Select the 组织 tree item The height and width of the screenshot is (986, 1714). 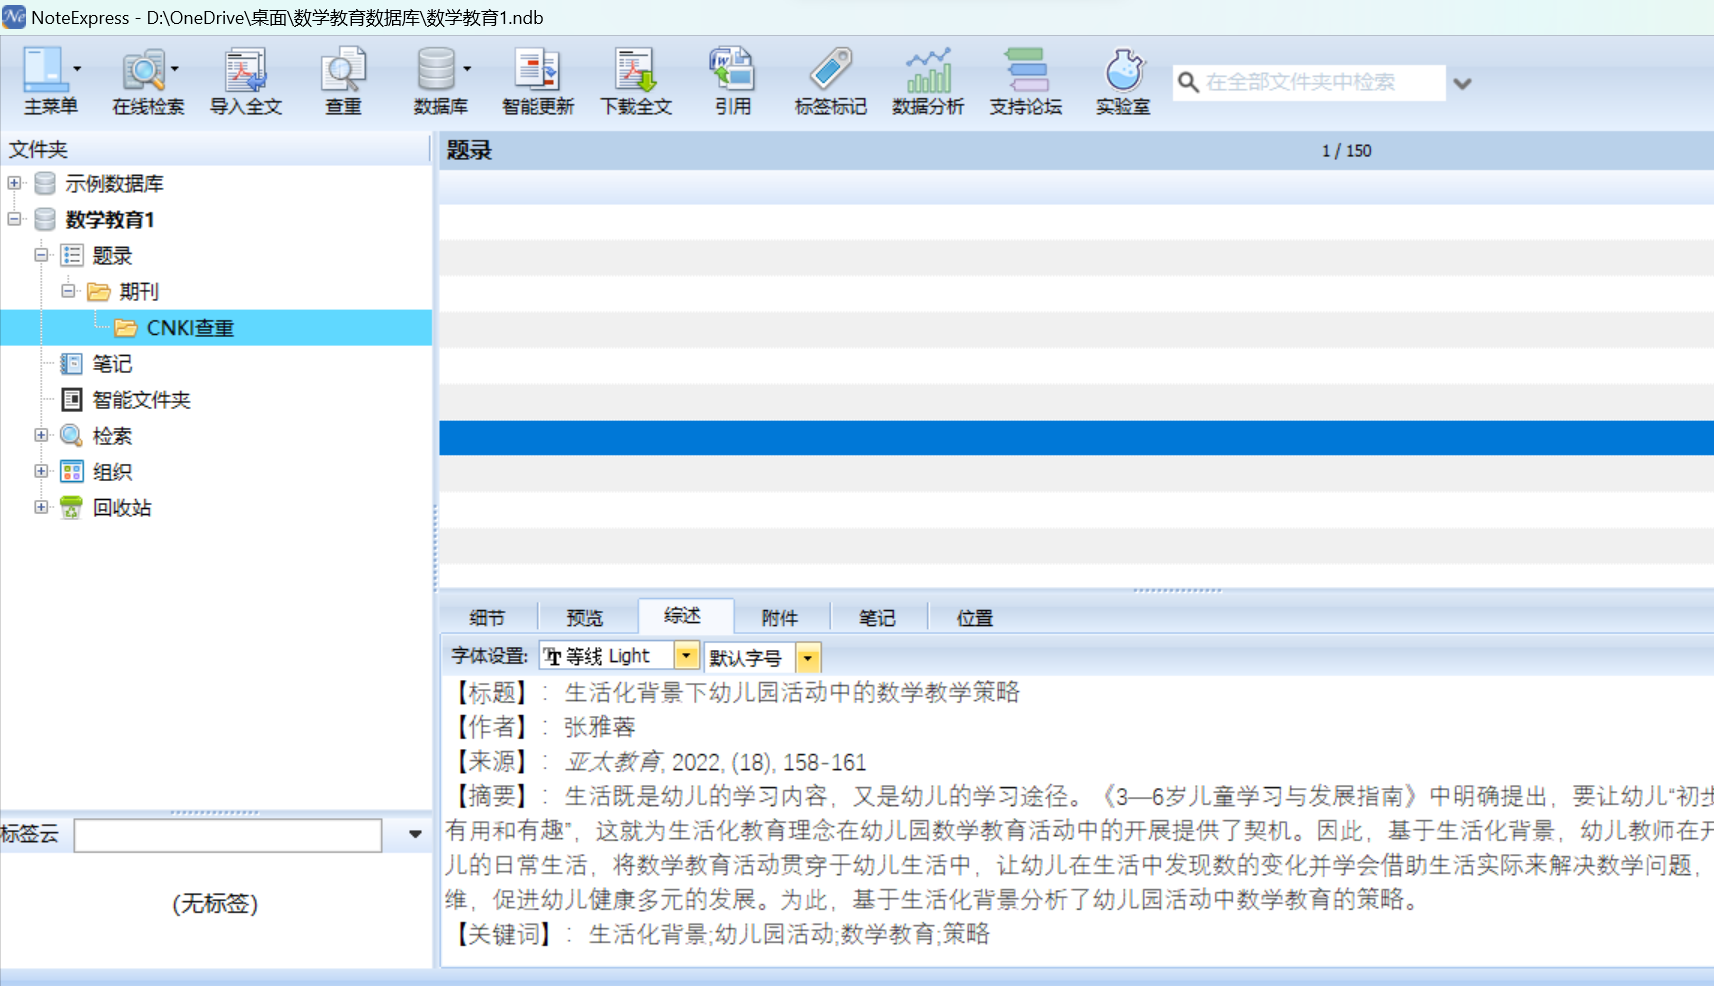112,471
